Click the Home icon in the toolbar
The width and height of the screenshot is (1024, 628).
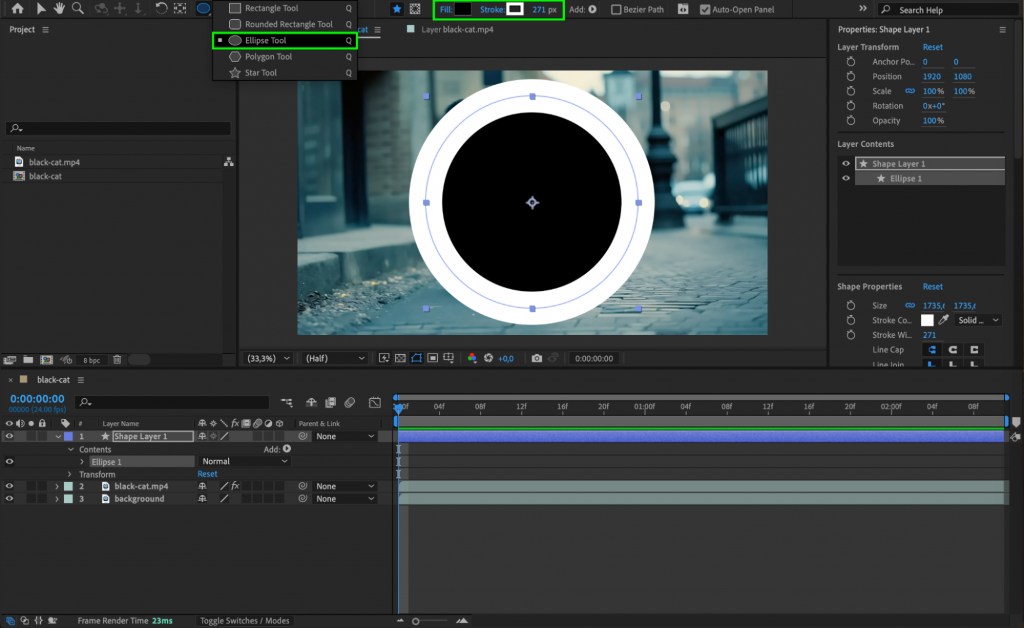[16, 9]
